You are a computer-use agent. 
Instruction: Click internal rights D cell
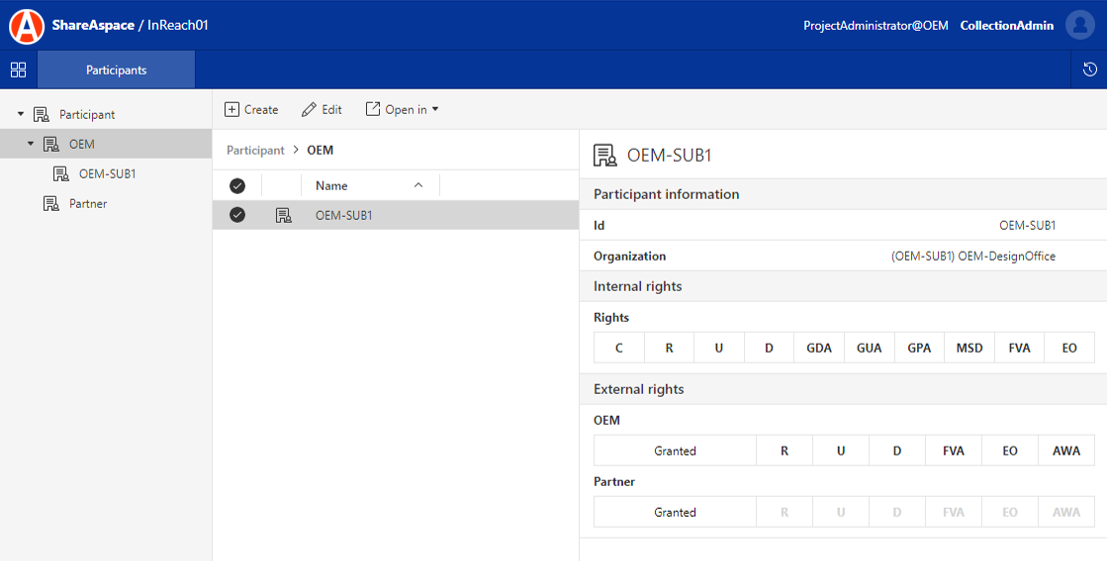[769, 348]
